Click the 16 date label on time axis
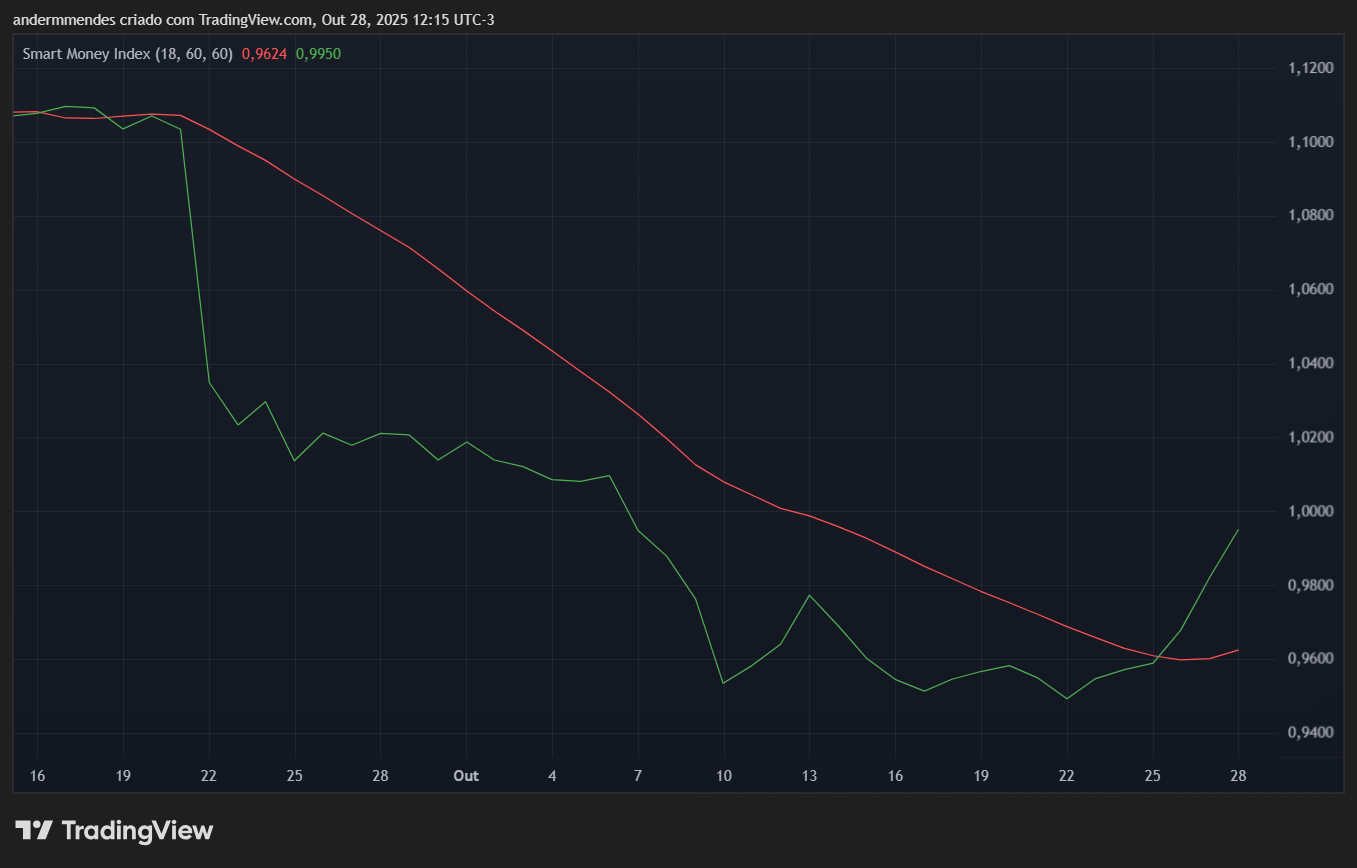This screenshot has width=1357, height=868. coord(38,775)
